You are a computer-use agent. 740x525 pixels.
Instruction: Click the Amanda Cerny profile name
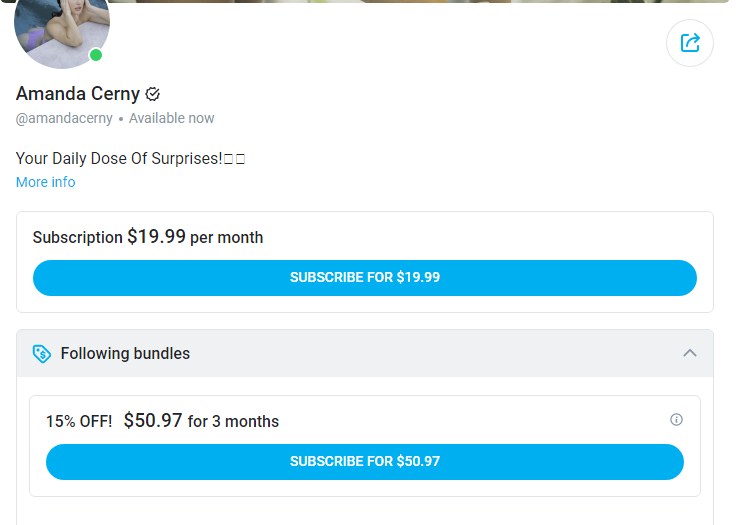78,93
